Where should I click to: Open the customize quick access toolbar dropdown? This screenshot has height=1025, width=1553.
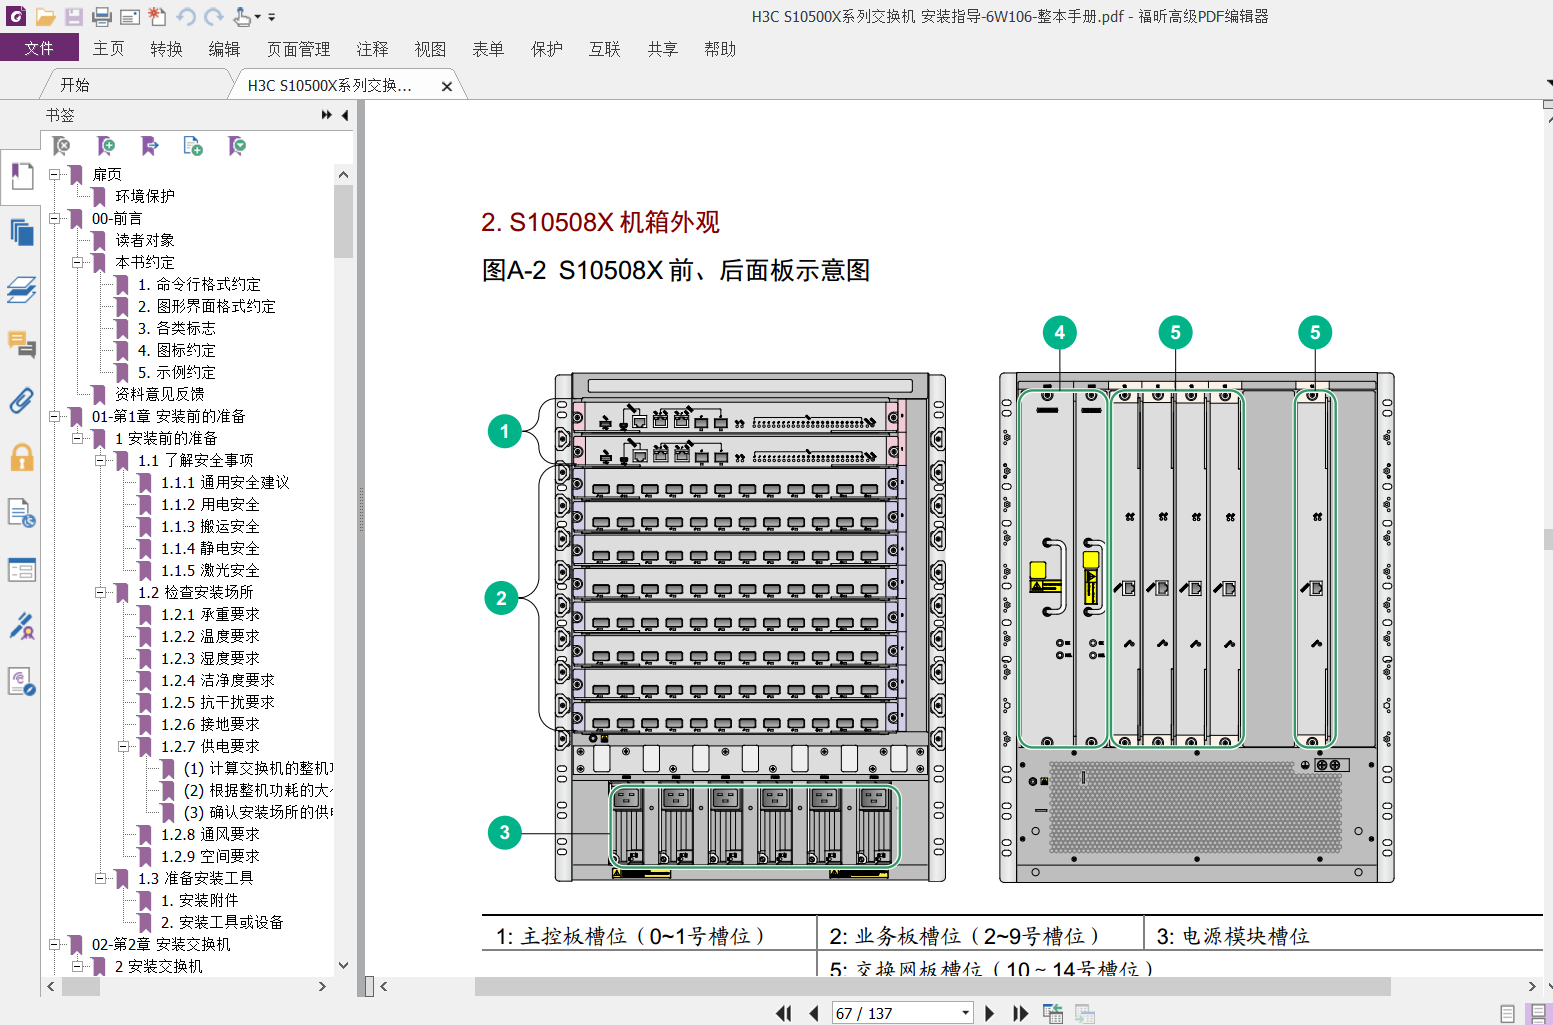tap(271, 17)
